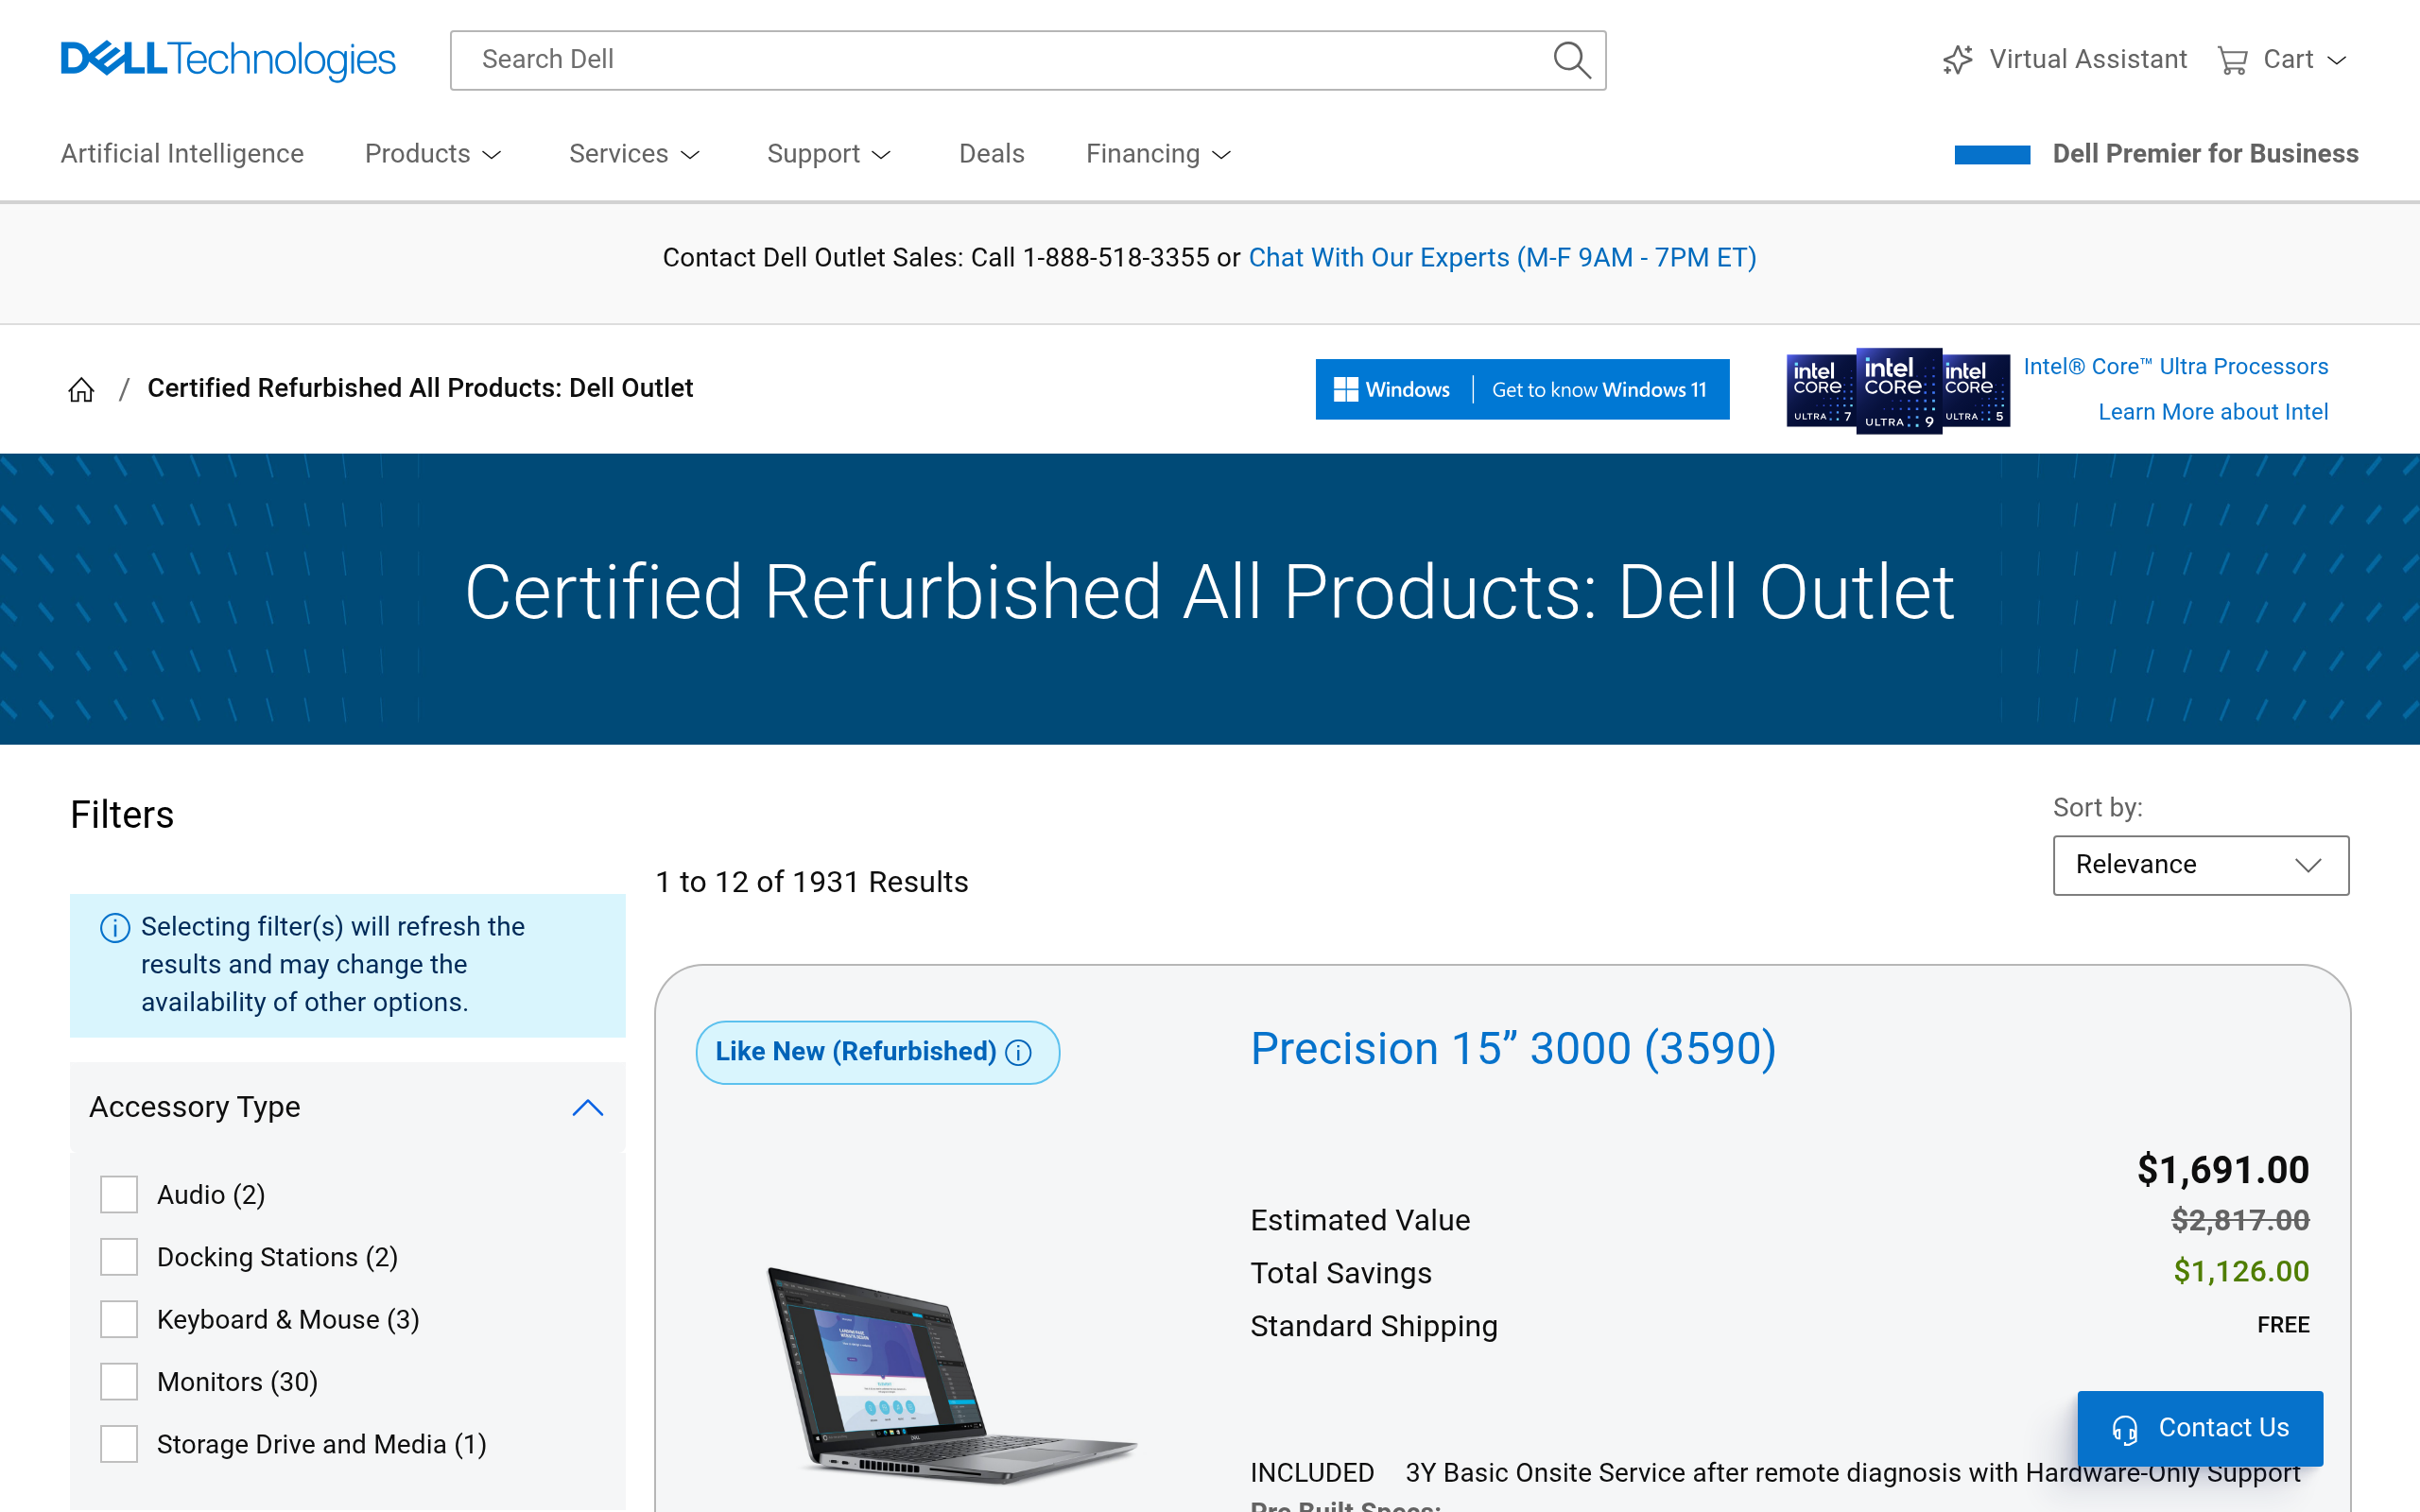Viewport: 2420px width, 1512px height.
Task: Open the Sort by Relevance dropdown
Action: tap(2200, 865)
